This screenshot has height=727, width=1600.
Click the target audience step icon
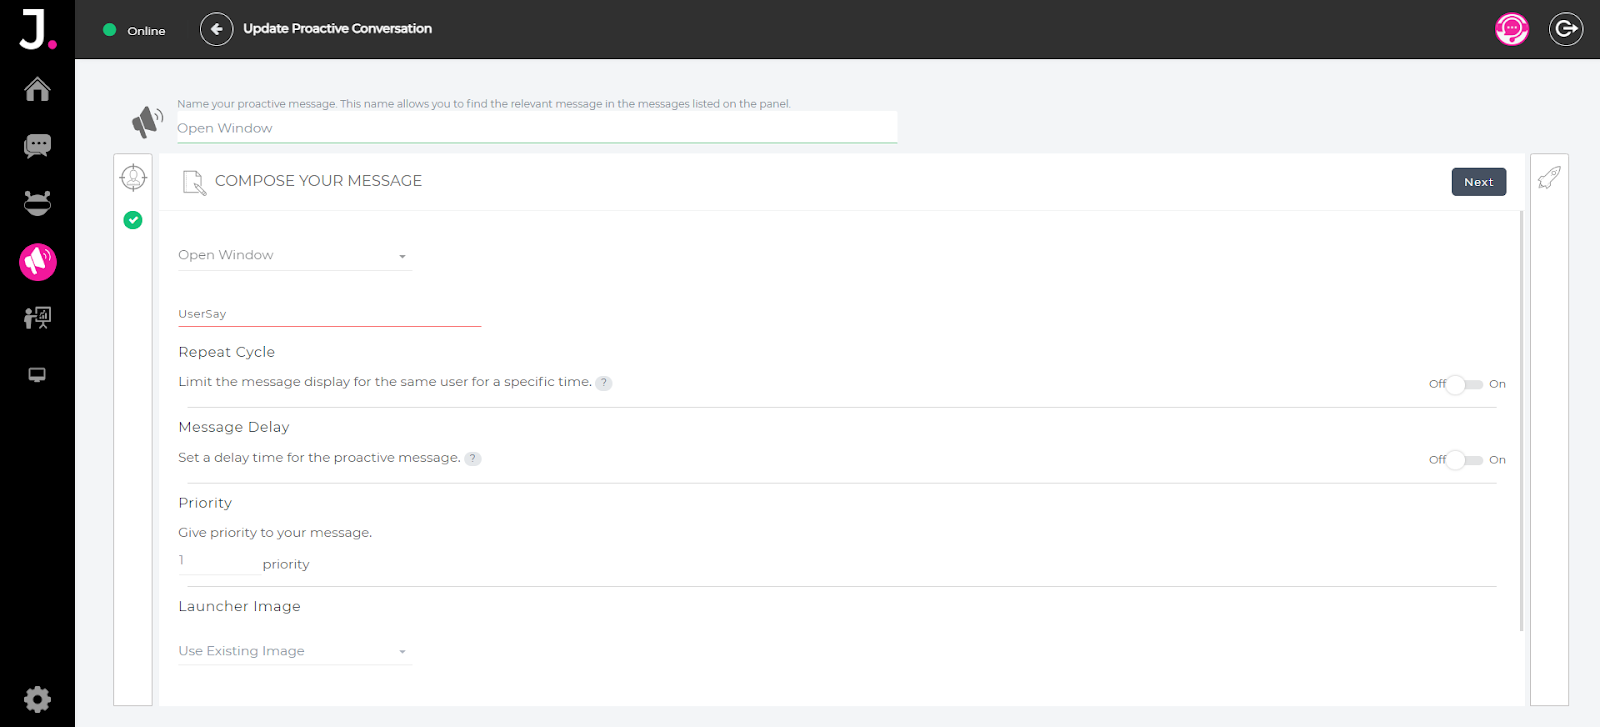click(x=133, y=178)
